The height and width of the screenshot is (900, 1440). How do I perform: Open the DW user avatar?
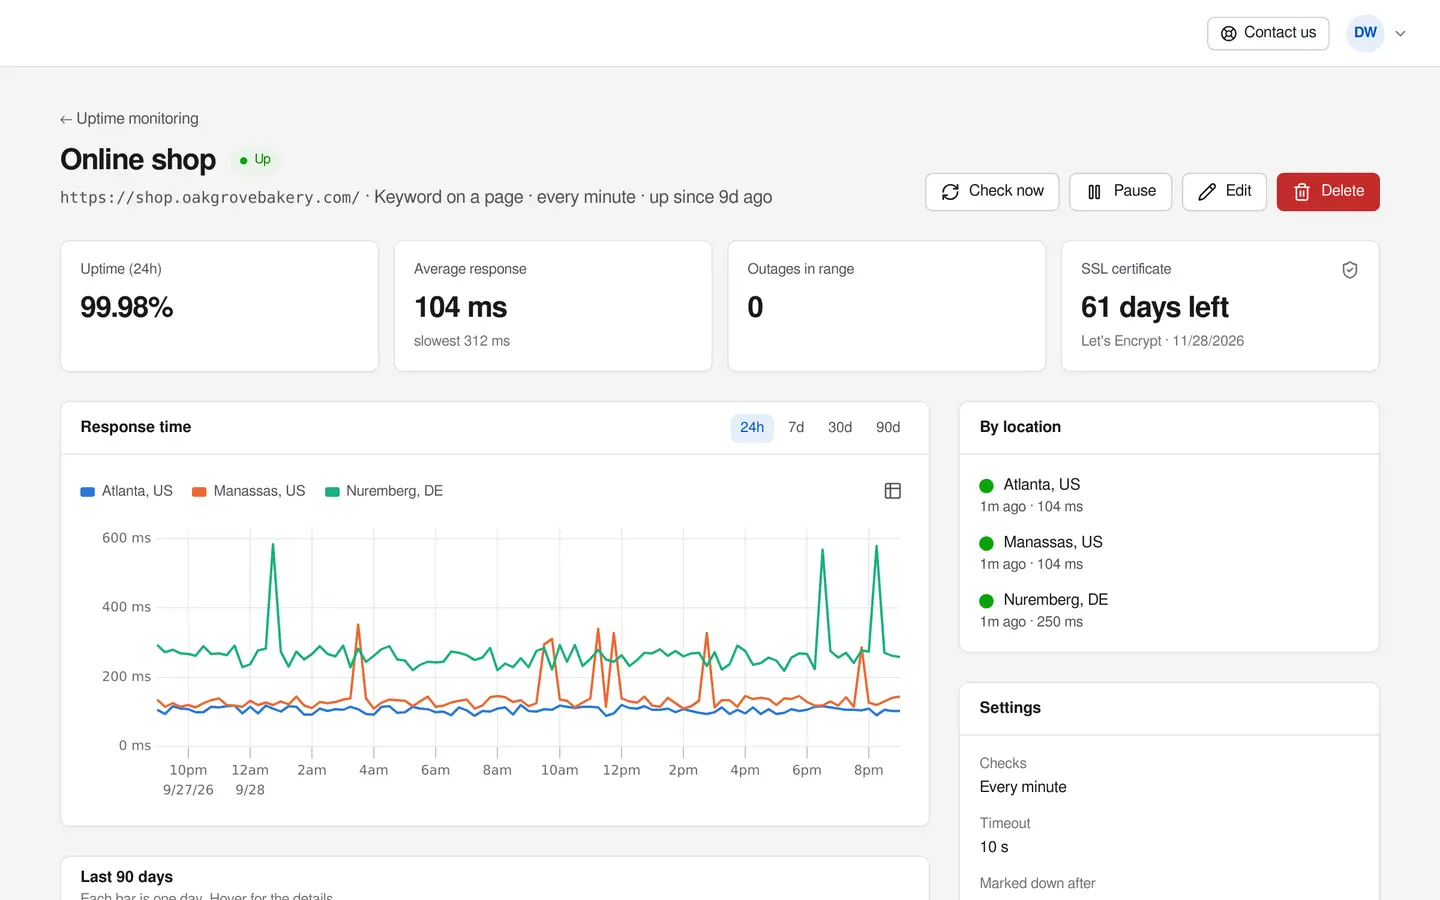click(x=1365, y=33)
